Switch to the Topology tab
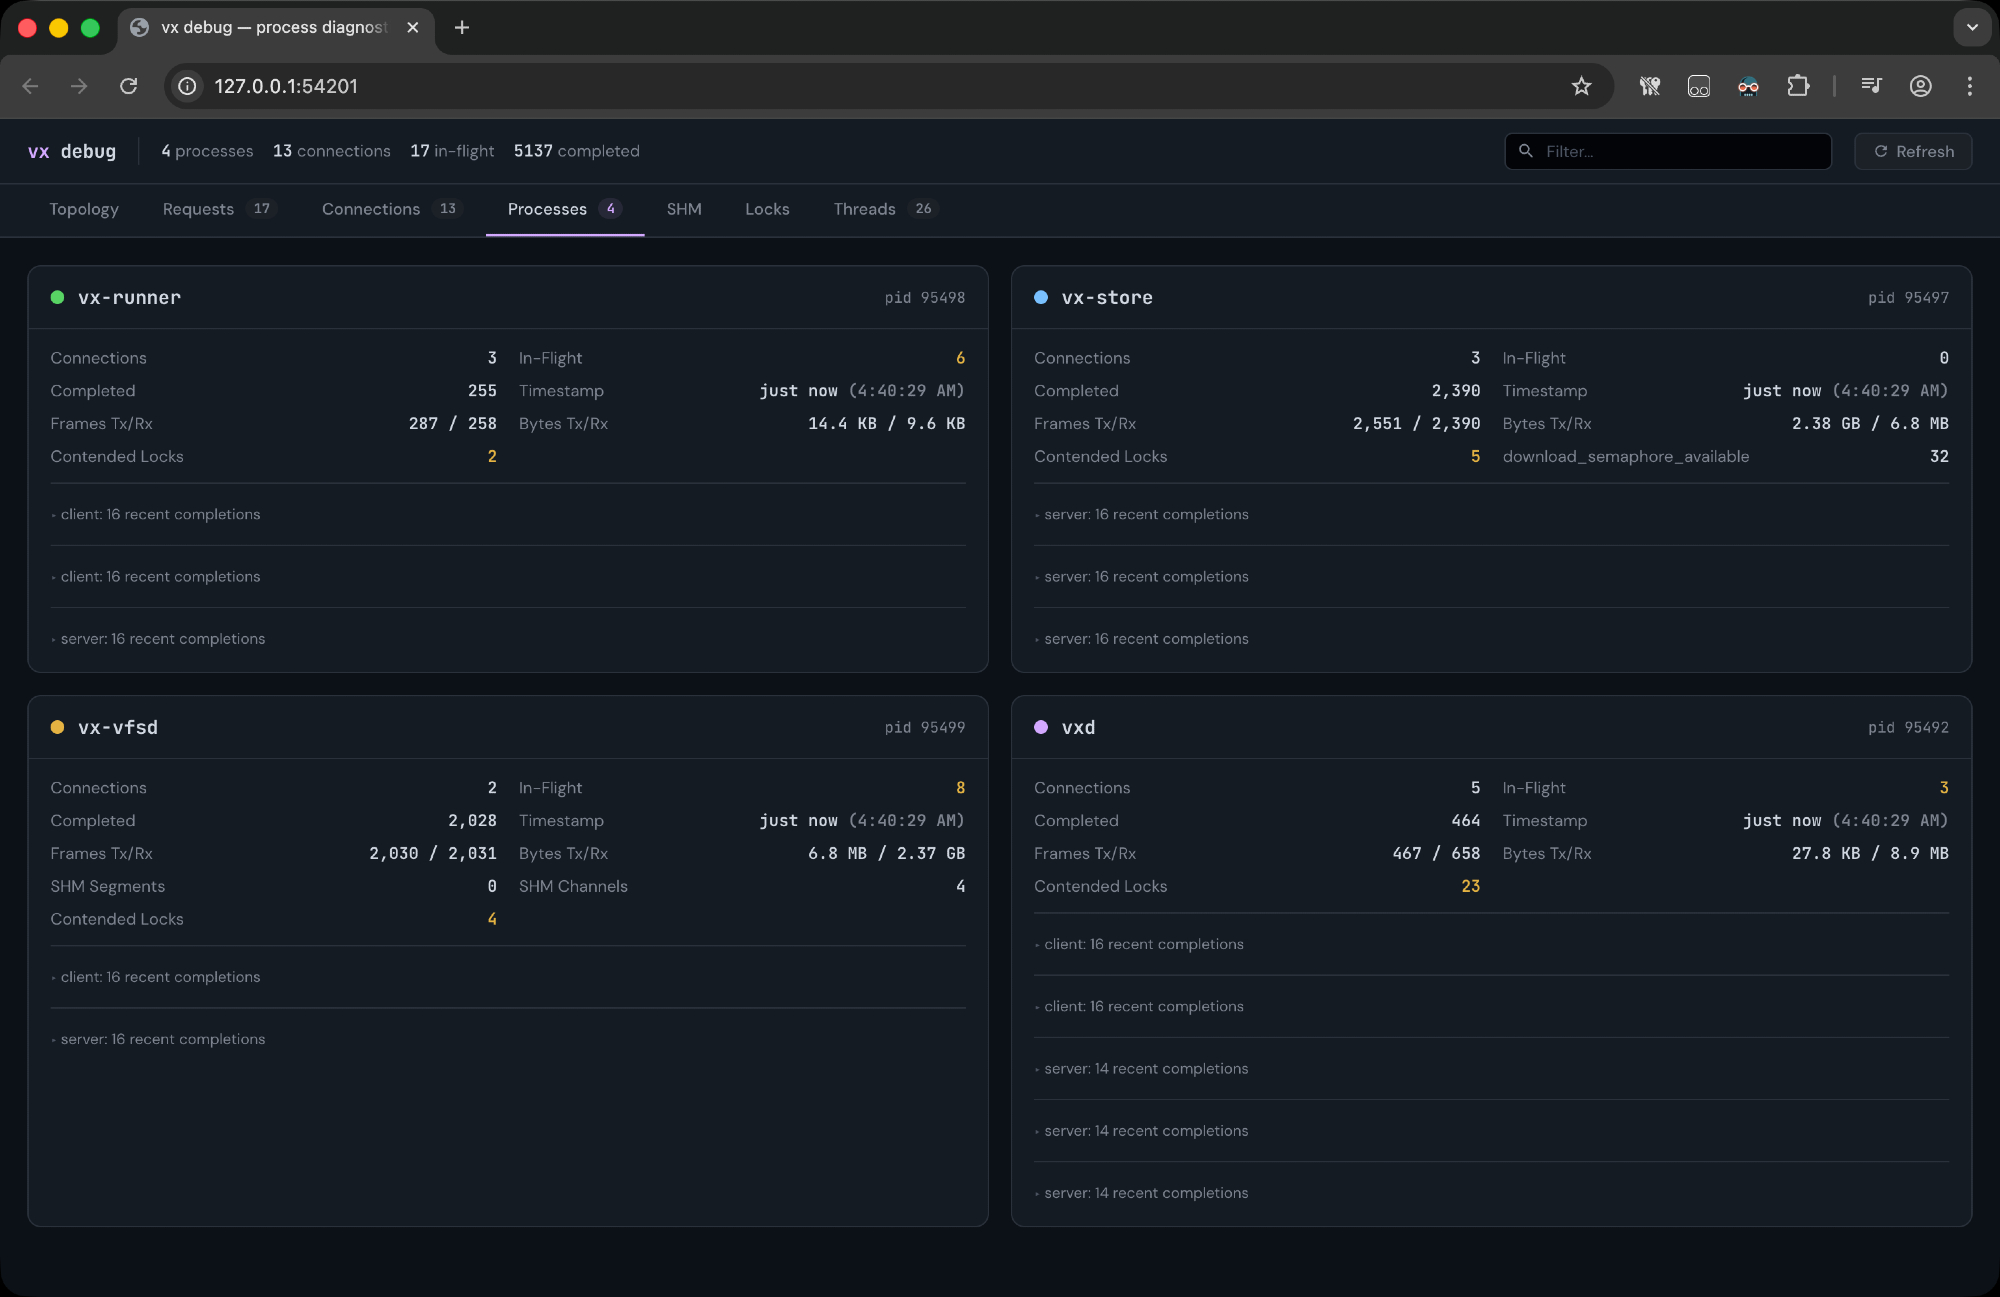Viewport: 2000px width, 1297px height. (84, 209)
